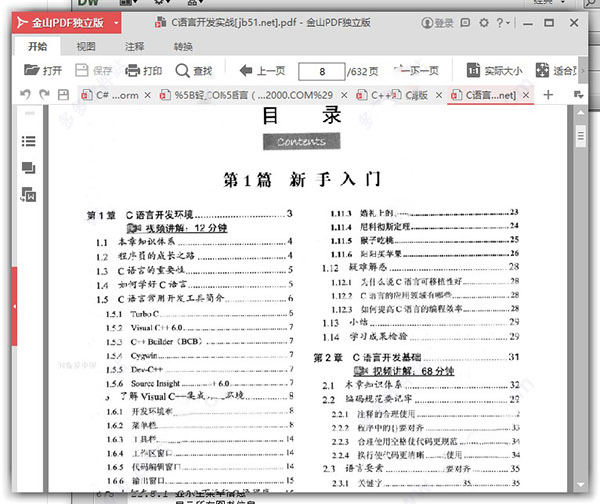Add a new tab with plus button
Image resolution: width=600 pixels, height=504 pixels.
click(548, 95)
